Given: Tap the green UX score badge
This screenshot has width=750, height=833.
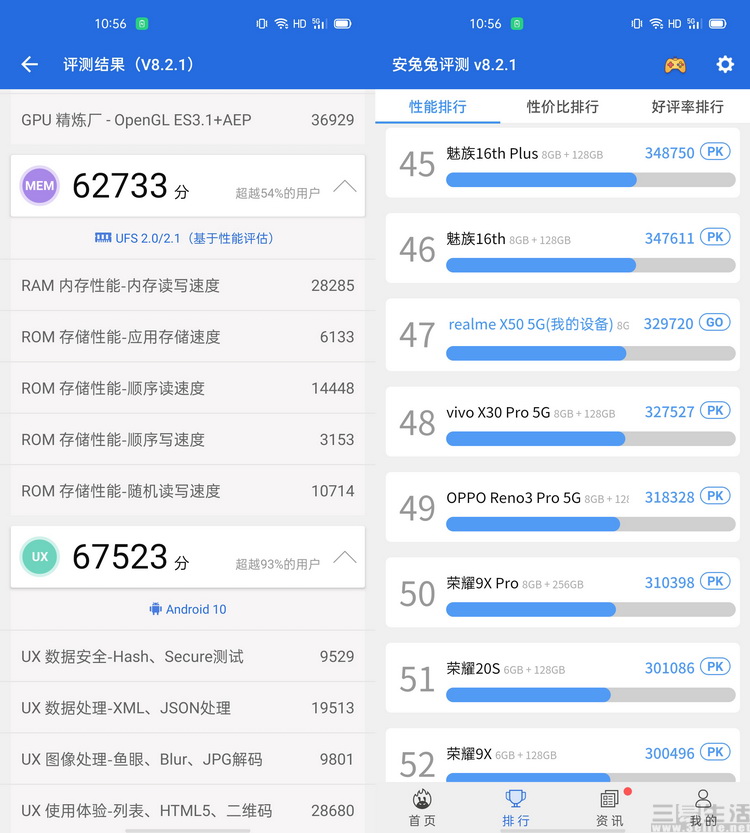Looking at the screenshot, I should coord(39,557).
